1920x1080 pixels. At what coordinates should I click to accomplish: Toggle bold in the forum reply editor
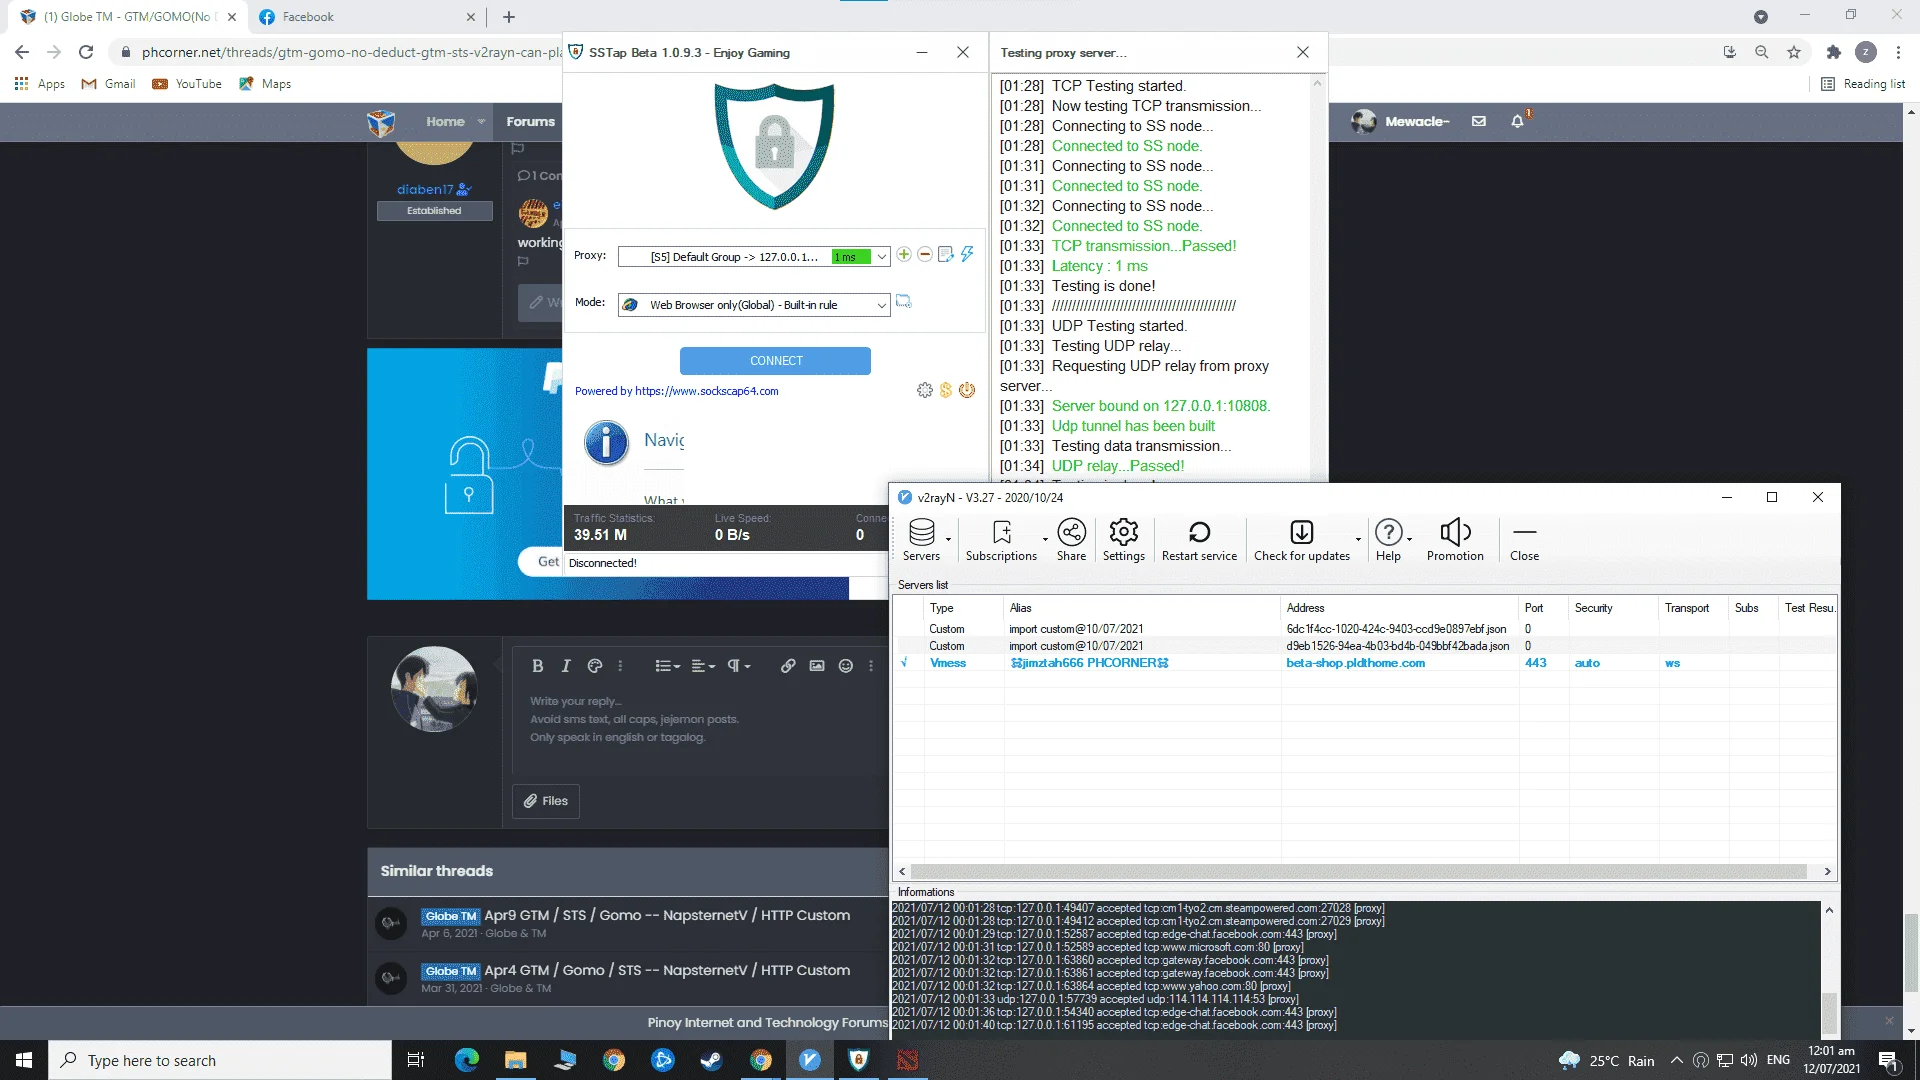[537, 666]
